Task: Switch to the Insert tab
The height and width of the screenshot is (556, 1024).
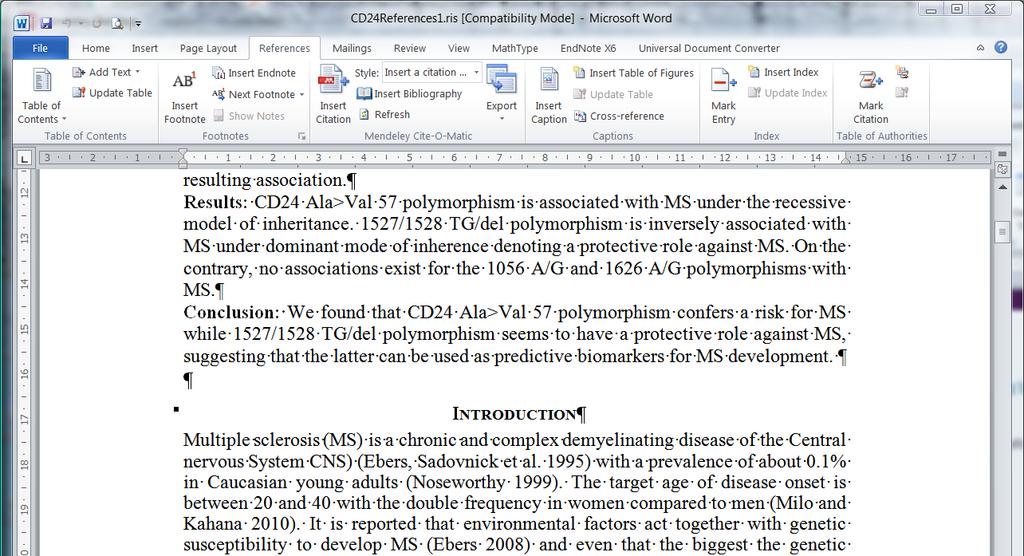Action: [144, 48]
